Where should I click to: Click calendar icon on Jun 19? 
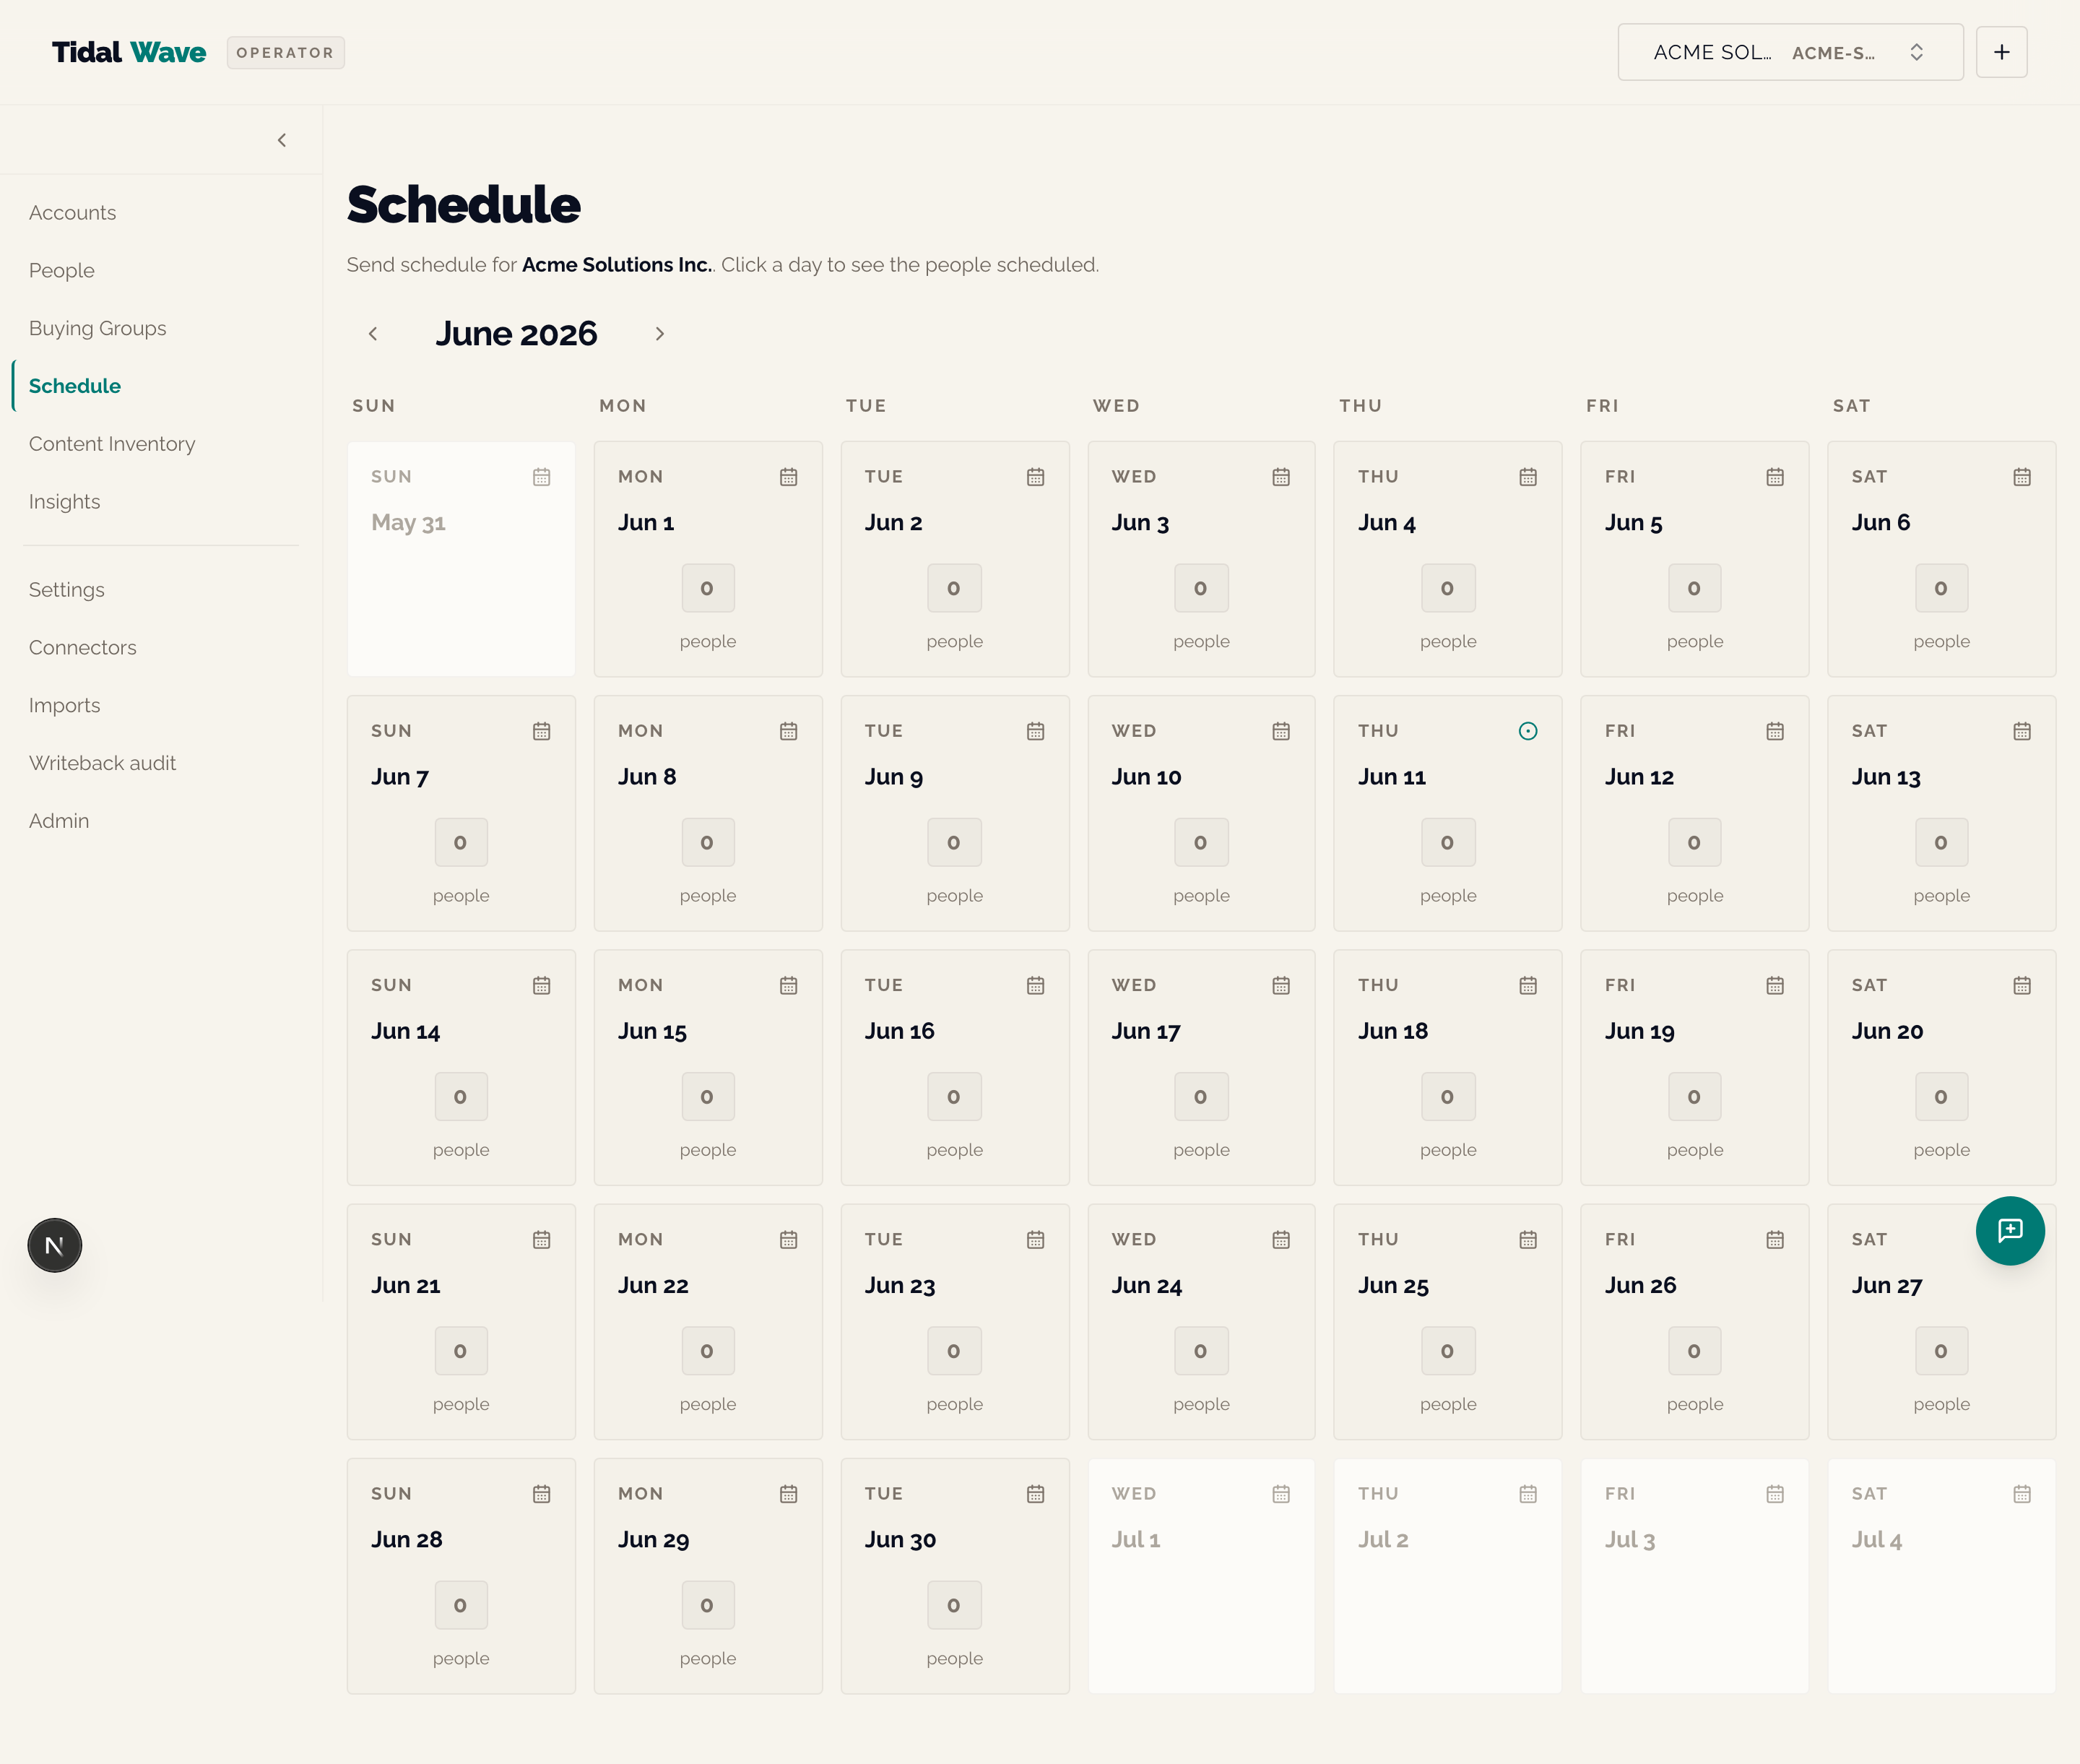click(x=1775, y=985)
